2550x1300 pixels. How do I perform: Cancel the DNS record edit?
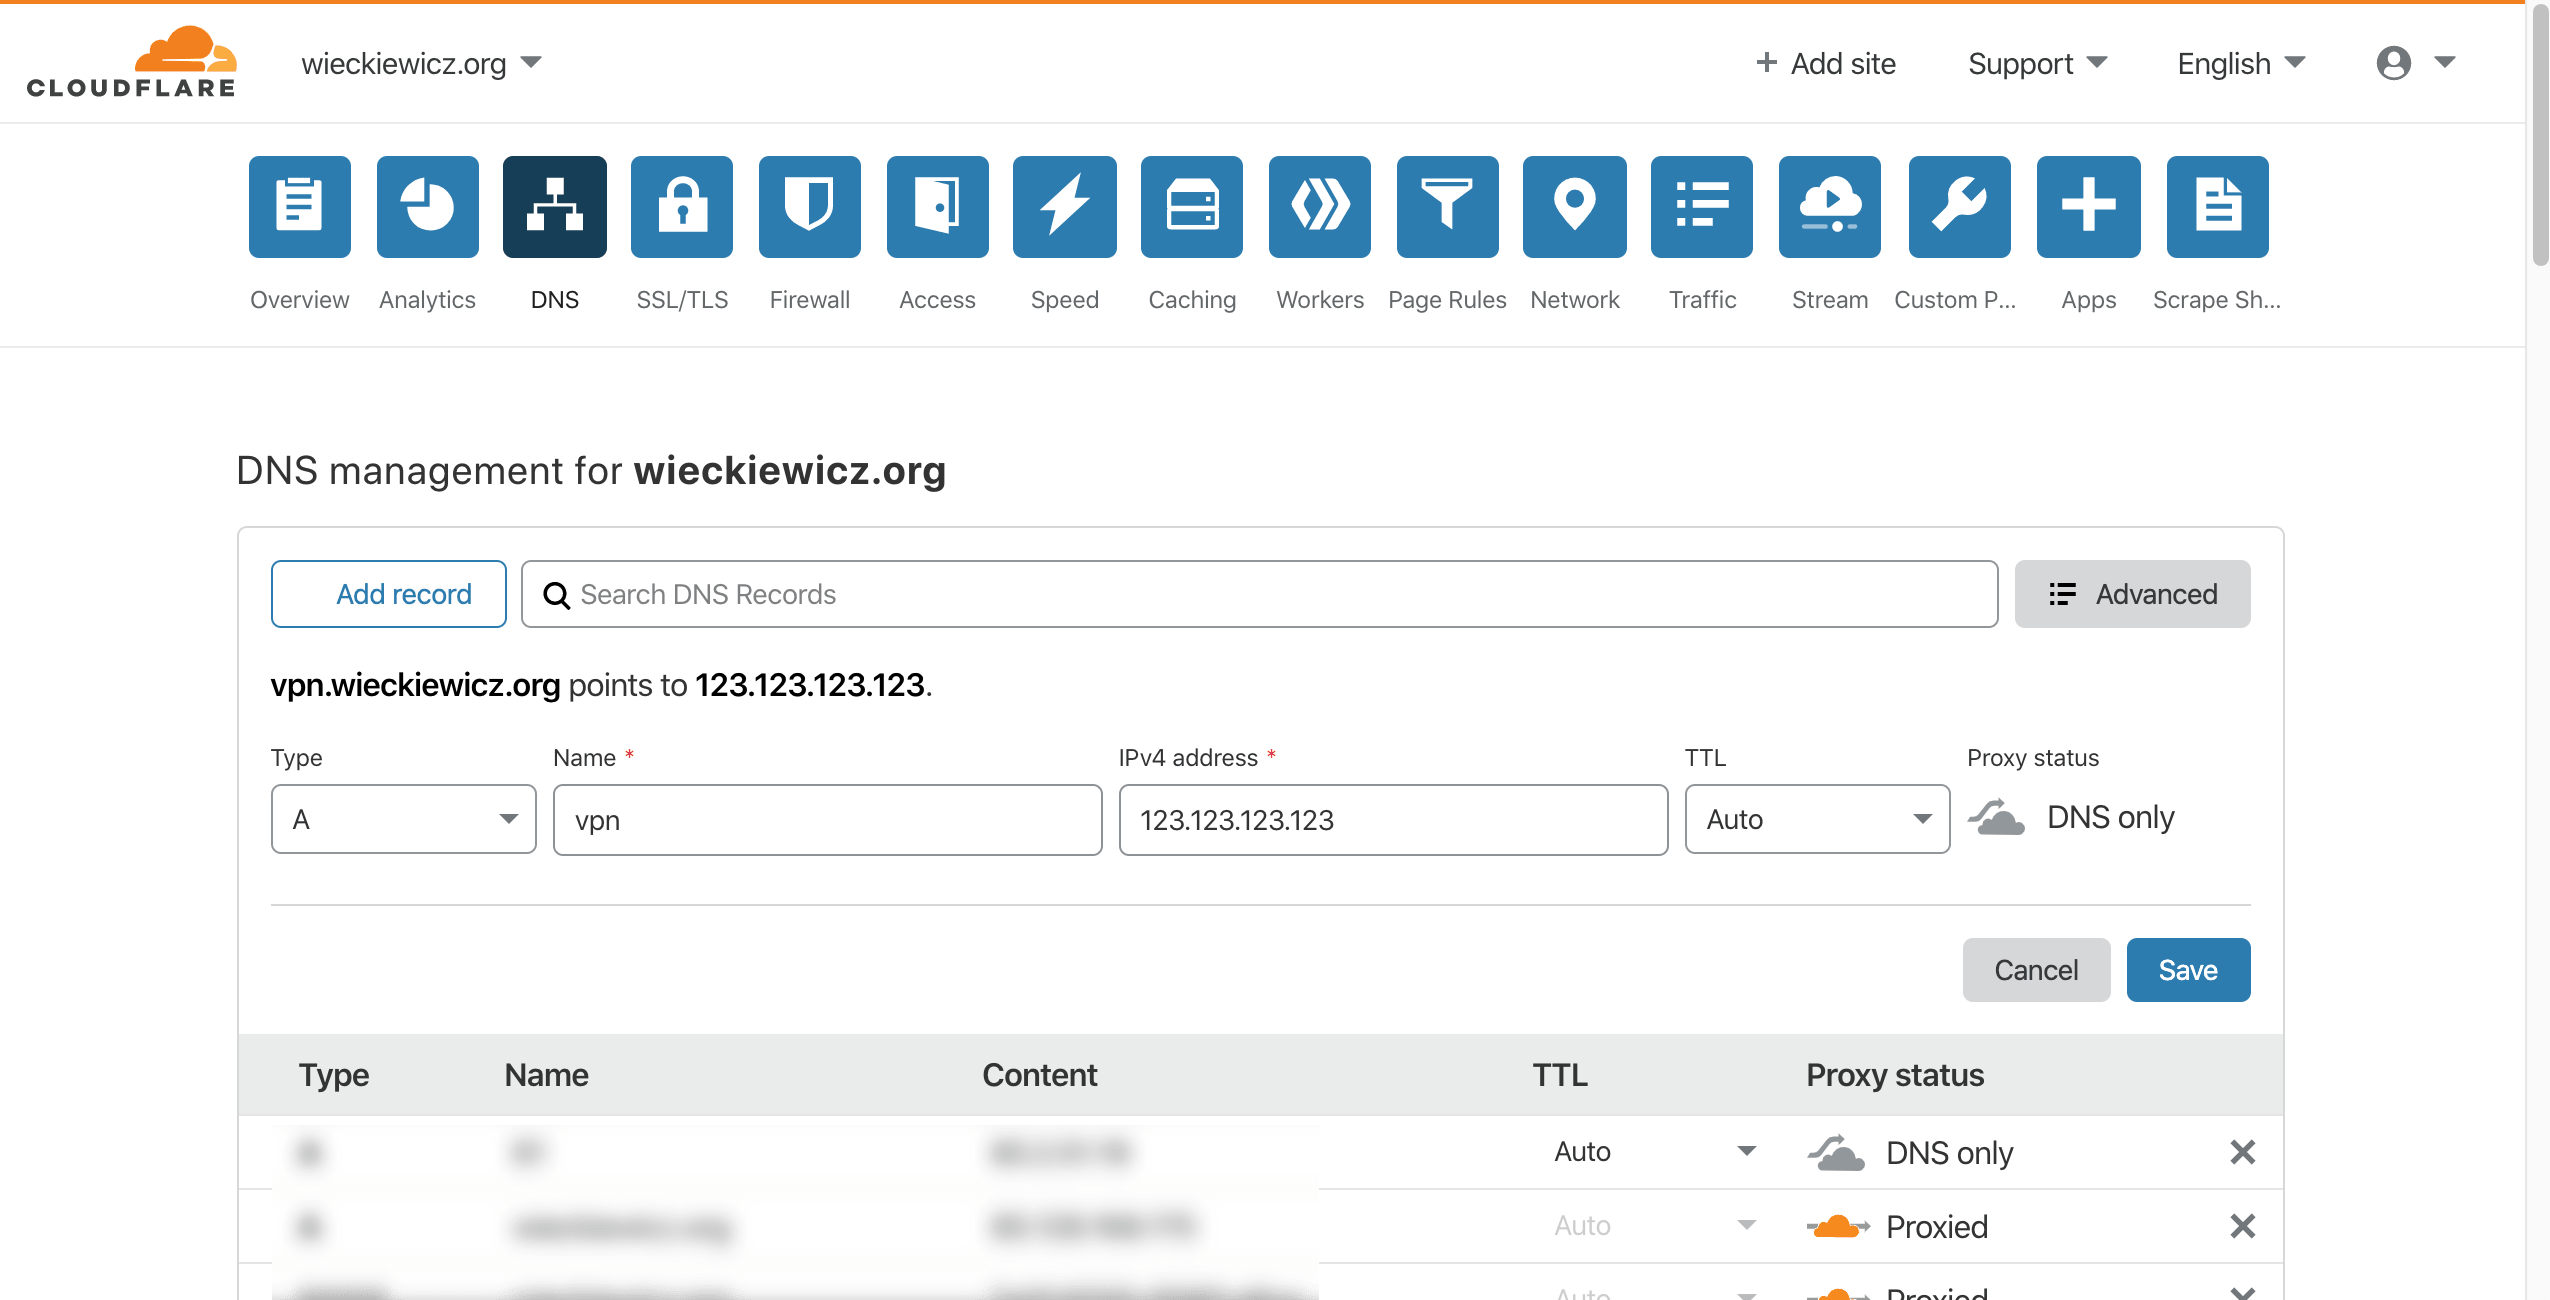point(2036,970)
